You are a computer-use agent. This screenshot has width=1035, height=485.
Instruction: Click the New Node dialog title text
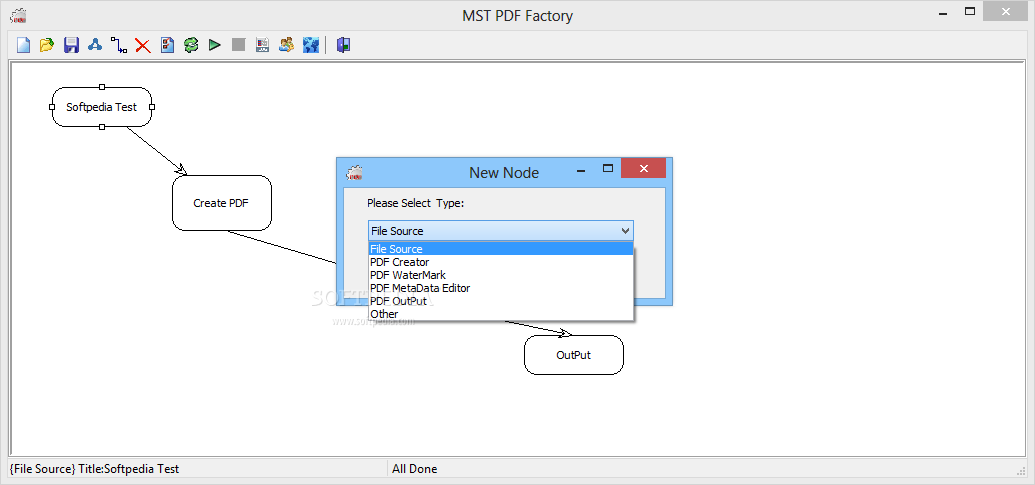point(504,173)
